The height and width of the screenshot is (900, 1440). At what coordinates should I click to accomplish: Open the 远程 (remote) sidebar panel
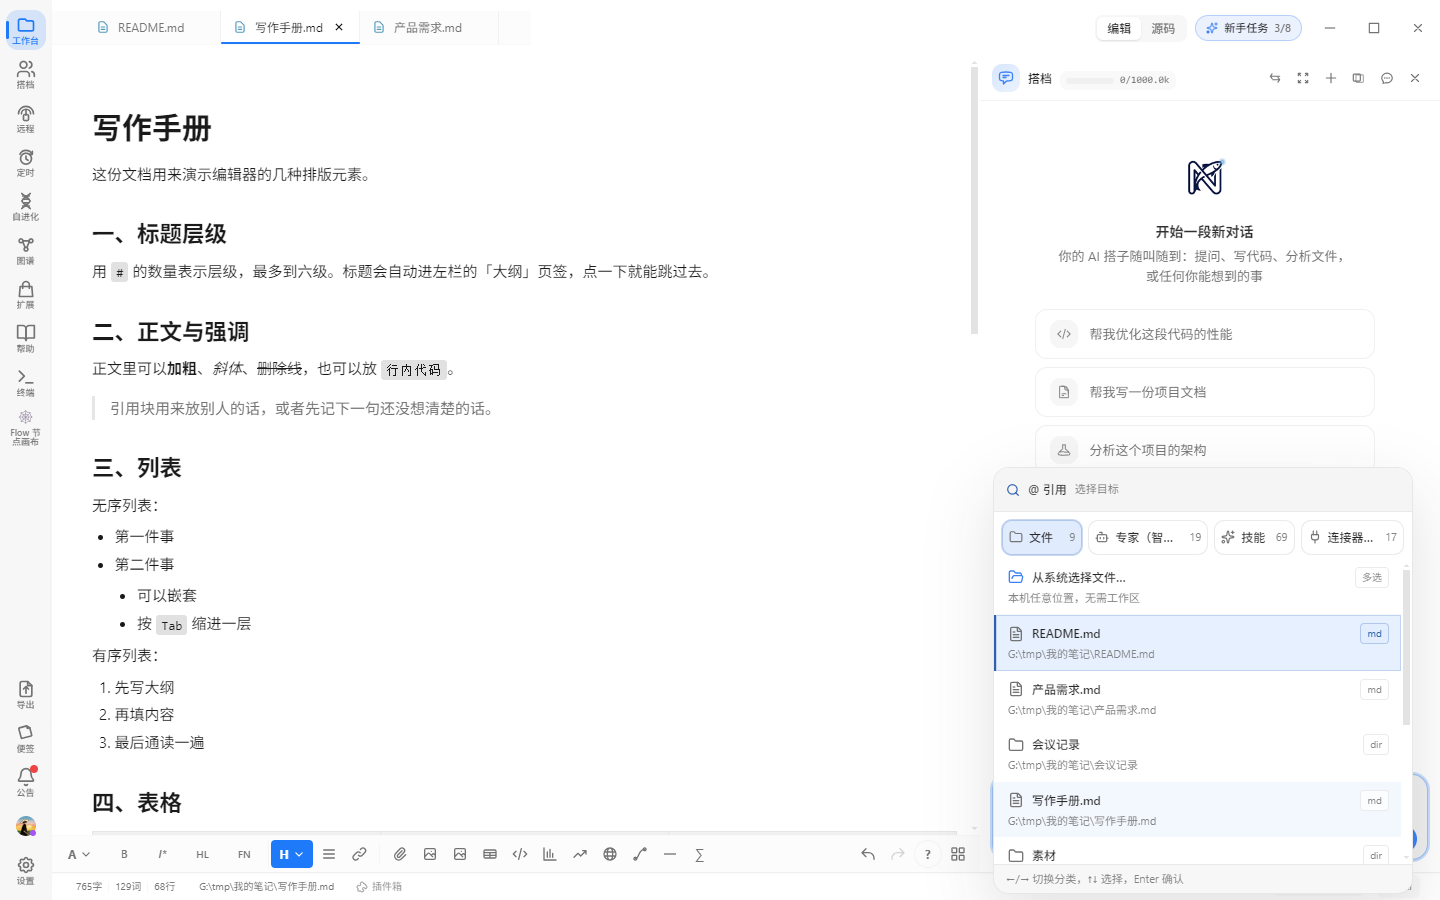click(26, 118)
